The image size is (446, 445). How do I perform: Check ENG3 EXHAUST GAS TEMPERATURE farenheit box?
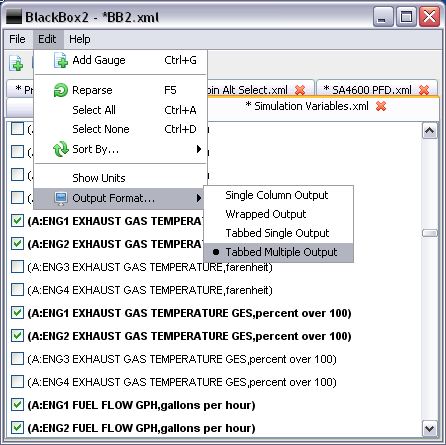click(x=17, y=267)
